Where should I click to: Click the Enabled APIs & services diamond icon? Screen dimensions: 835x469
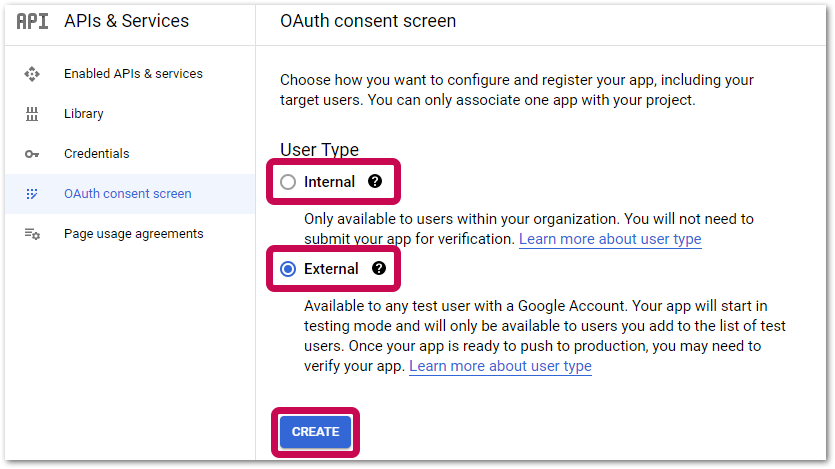point(32,74)
